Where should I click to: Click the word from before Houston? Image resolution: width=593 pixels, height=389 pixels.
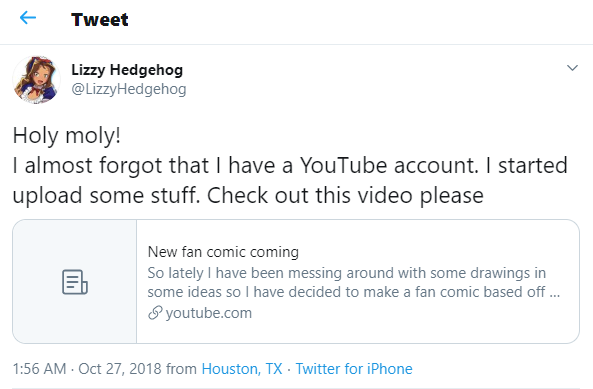point(182,369)
